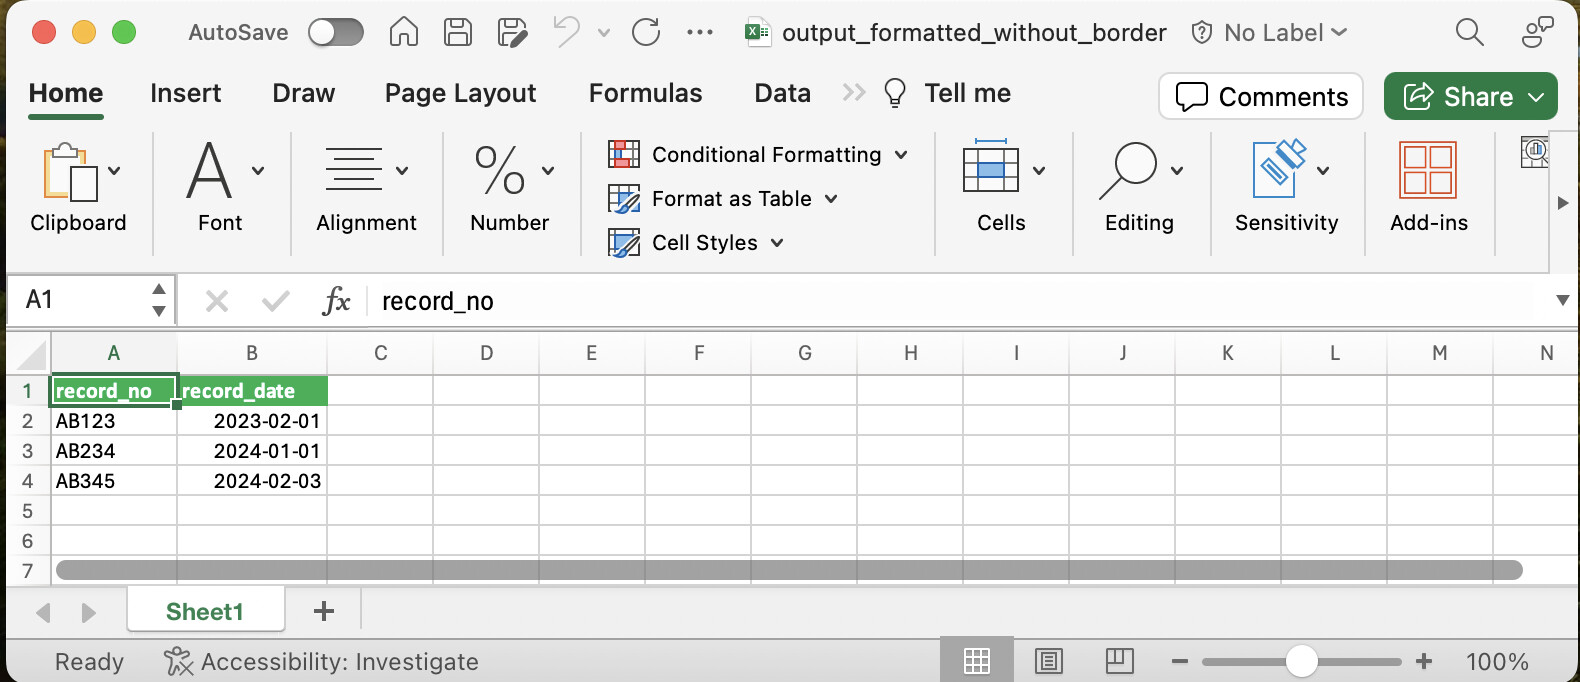The width and height of the screenshot is (1580, 682).
Task: Open the Alignment group
Action: (366, 188)
